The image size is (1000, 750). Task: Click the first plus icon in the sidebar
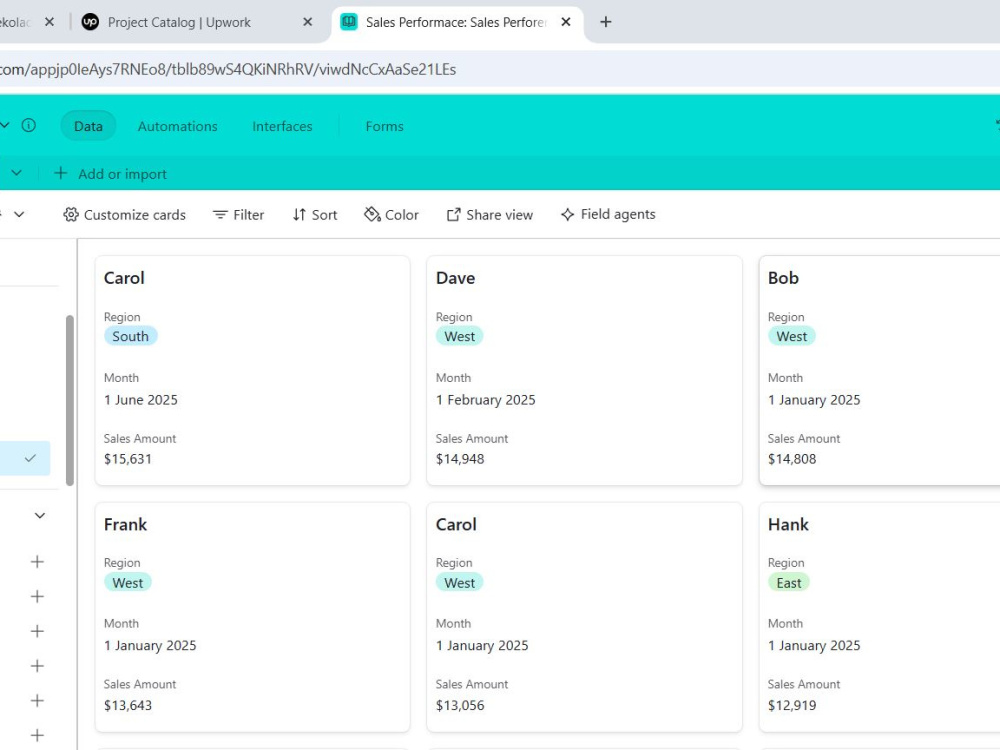37,562
